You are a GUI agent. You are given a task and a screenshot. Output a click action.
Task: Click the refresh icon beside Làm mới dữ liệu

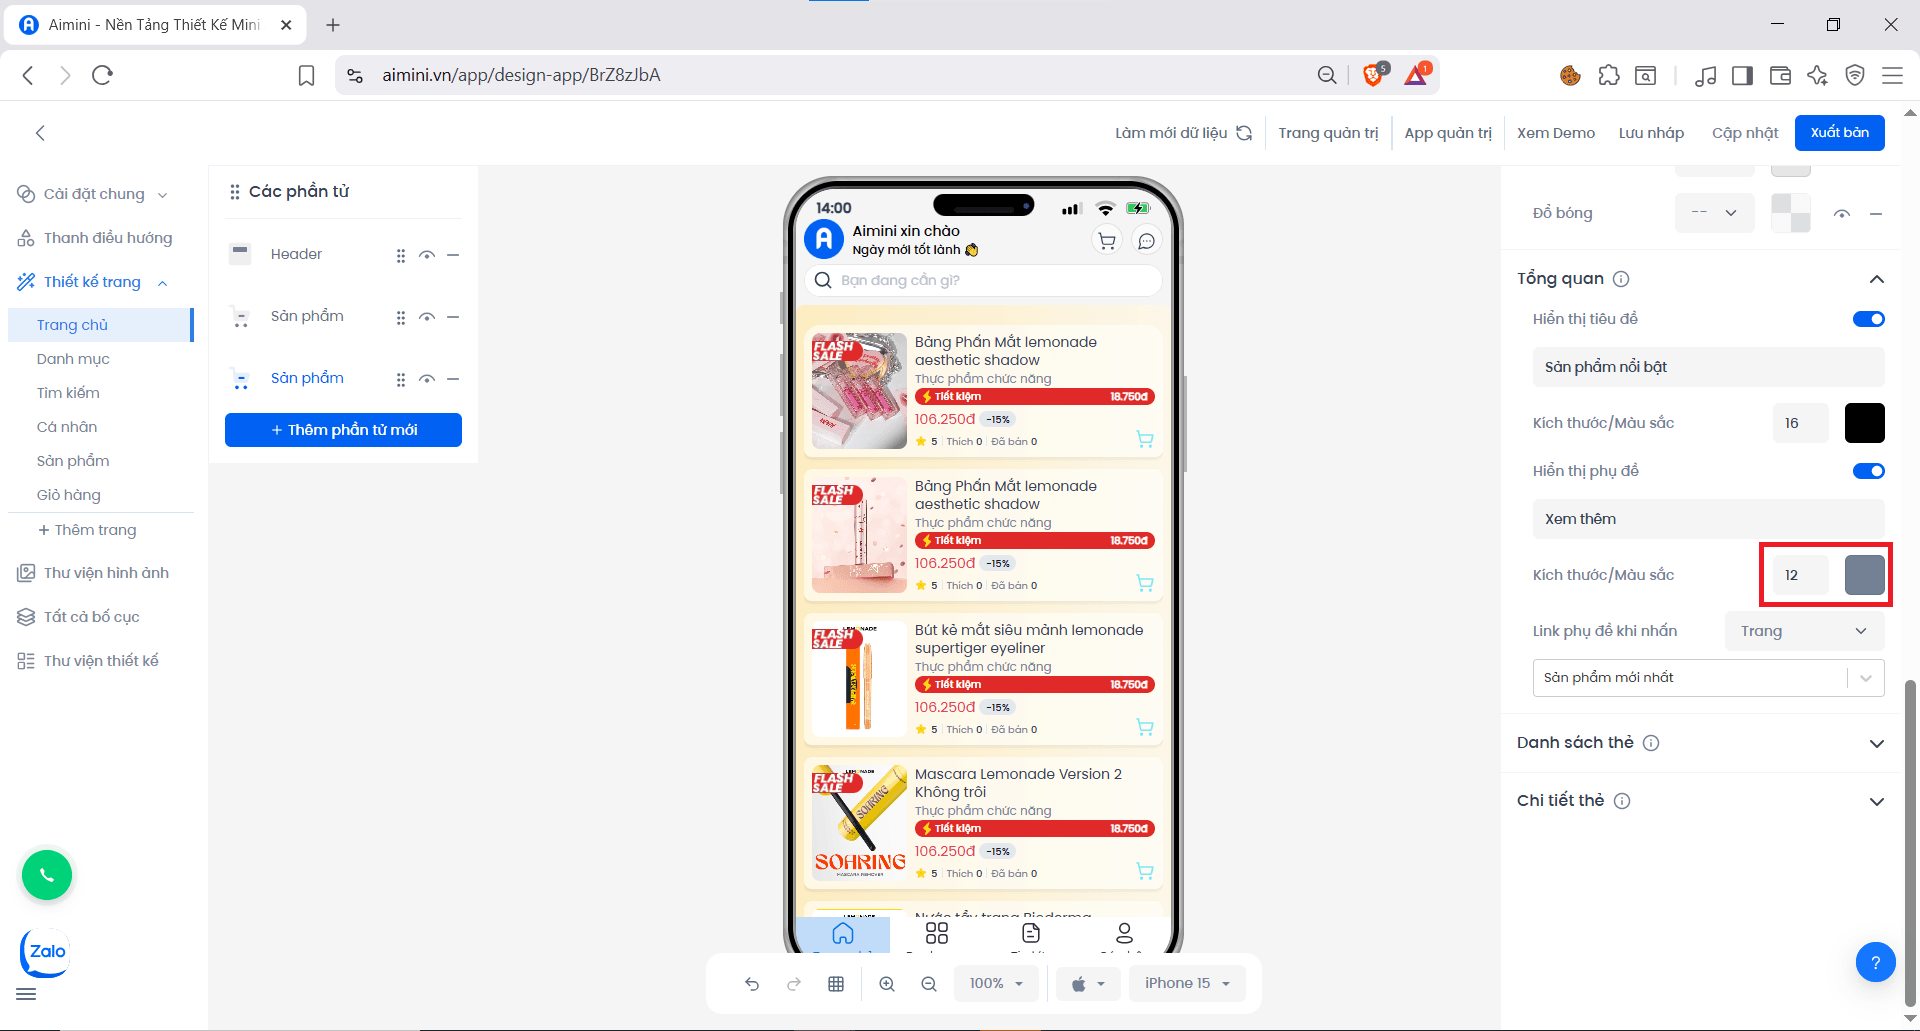[x=1244, y=133]
